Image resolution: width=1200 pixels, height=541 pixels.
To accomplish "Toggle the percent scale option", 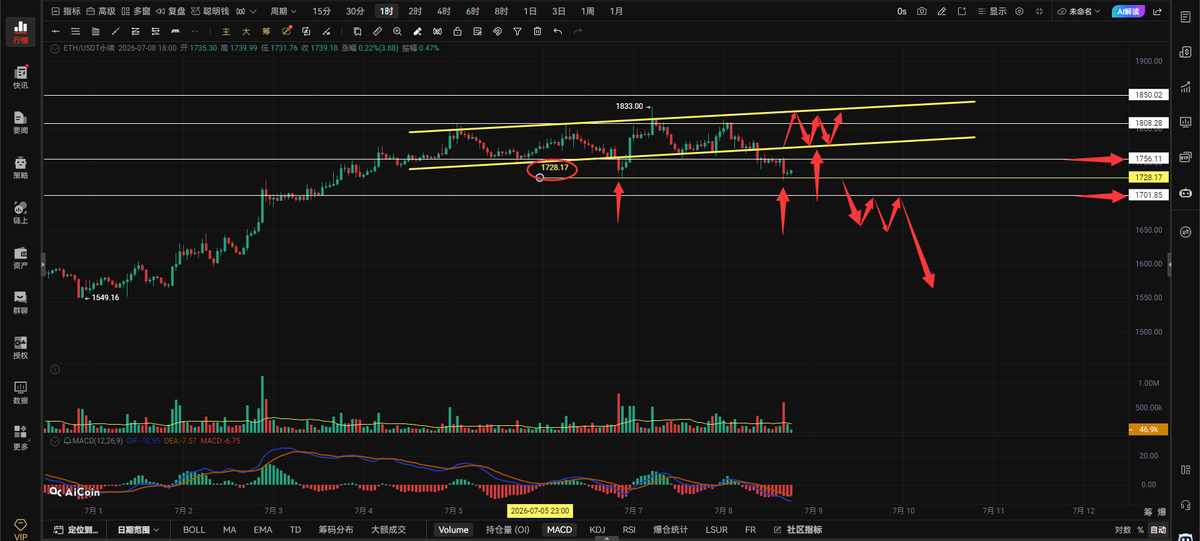I will (1139, 530).
